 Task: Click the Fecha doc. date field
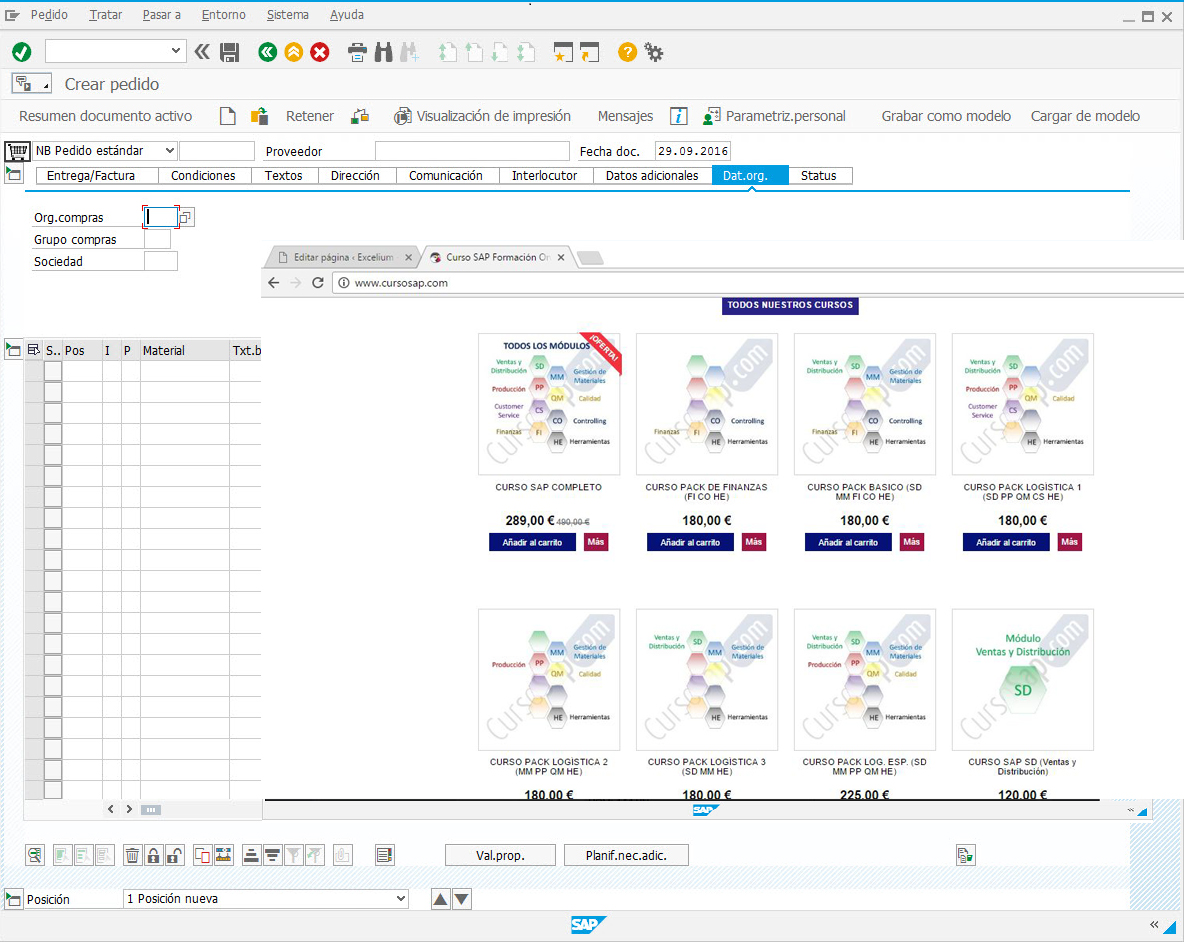coord(692,151)
